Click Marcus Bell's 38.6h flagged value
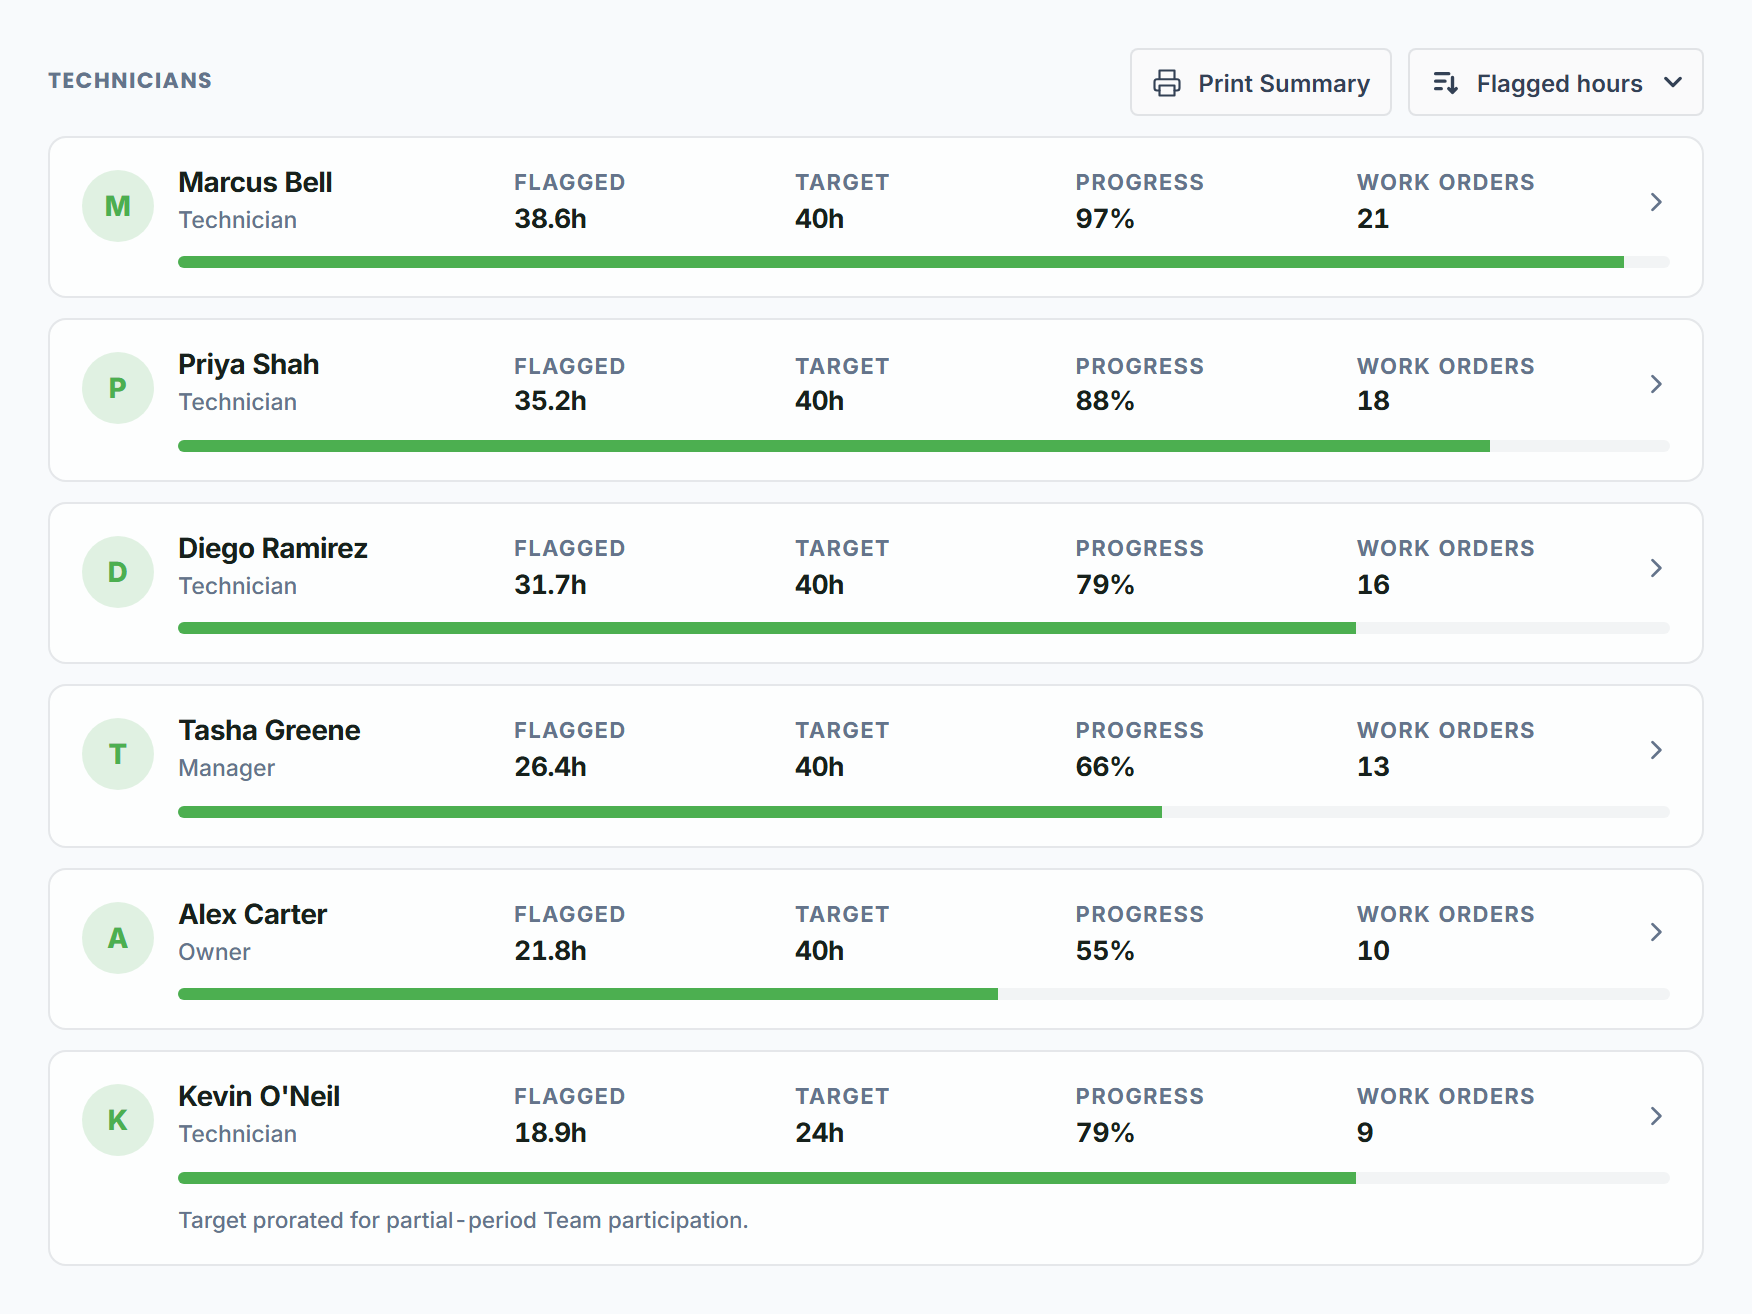Image resolution: width=1752 pixels, height=1314 pixels. click(550, 219)
